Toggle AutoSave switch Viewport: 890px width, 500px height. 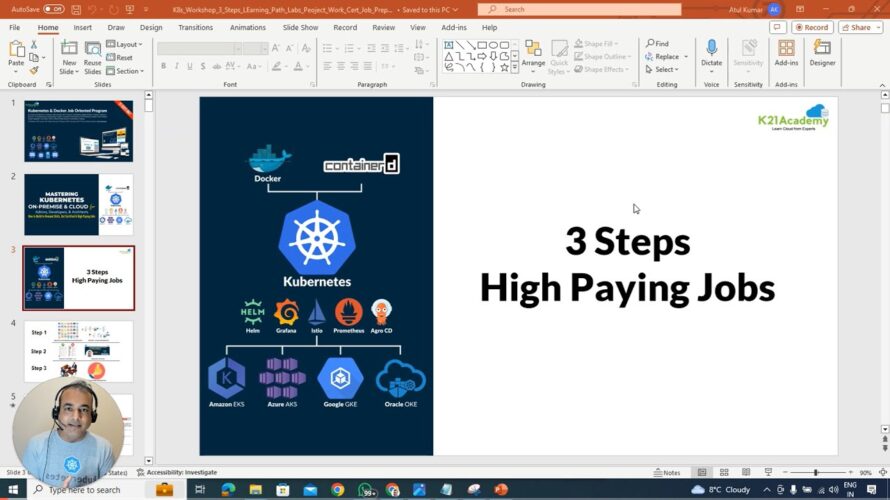tap(53, 9)
